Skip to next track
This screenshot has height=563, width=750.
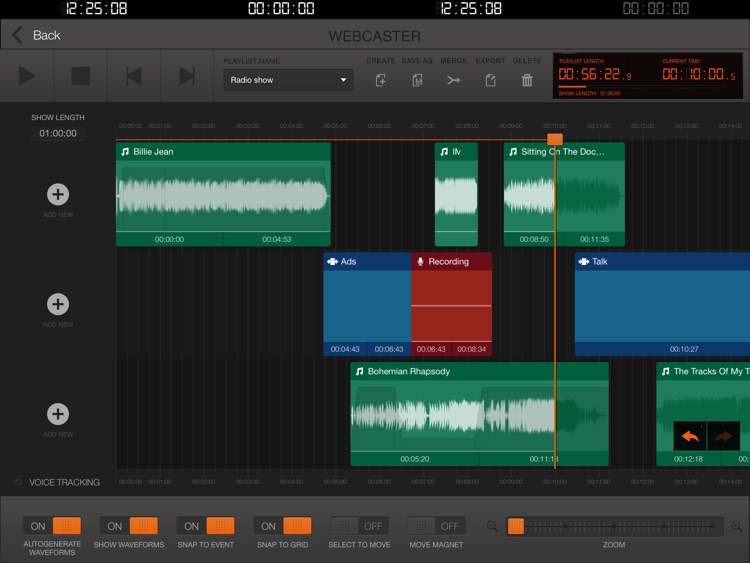point(187,76)
